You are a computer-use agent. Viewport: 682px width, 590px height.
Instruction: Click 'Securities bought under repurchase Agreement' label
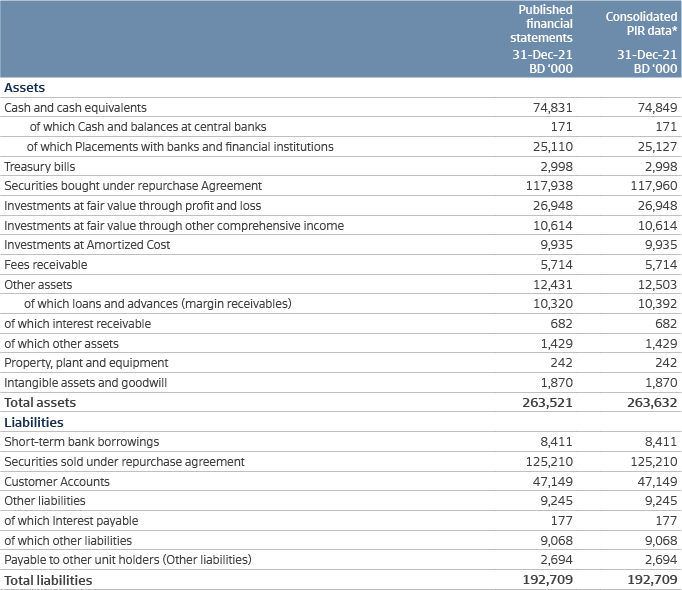[x=133, y=186]
